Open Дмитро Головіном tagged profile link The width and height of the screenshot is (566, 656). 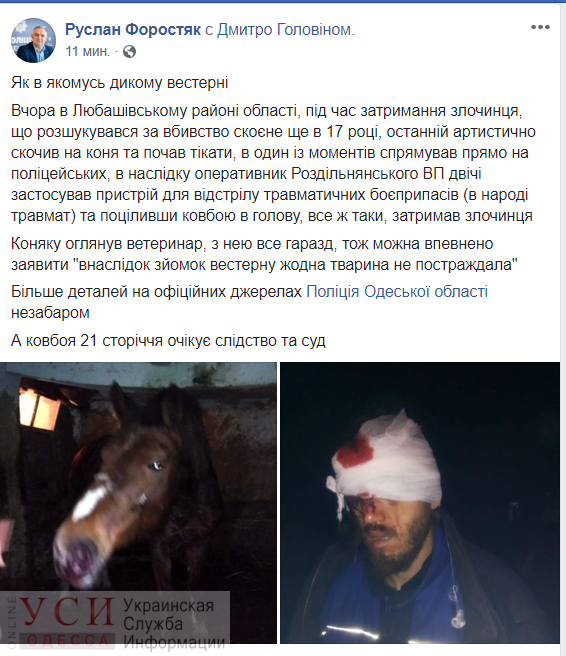285,30
